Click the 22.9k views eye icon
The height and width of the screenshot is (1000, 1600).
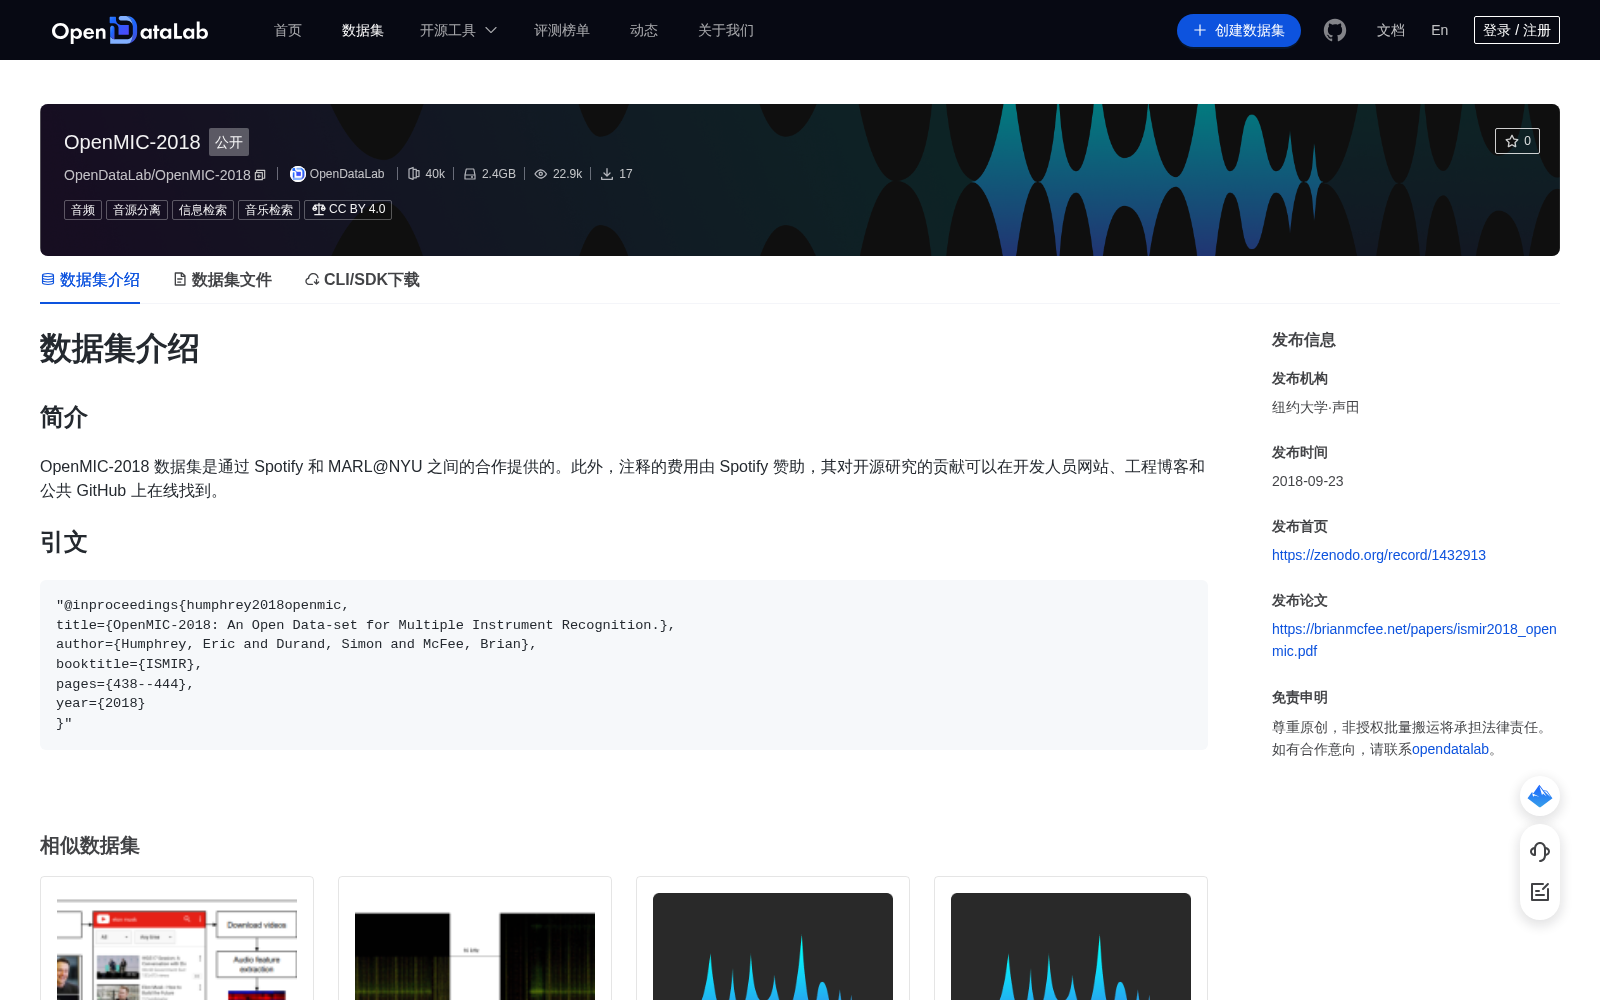(x=541, y=174)
